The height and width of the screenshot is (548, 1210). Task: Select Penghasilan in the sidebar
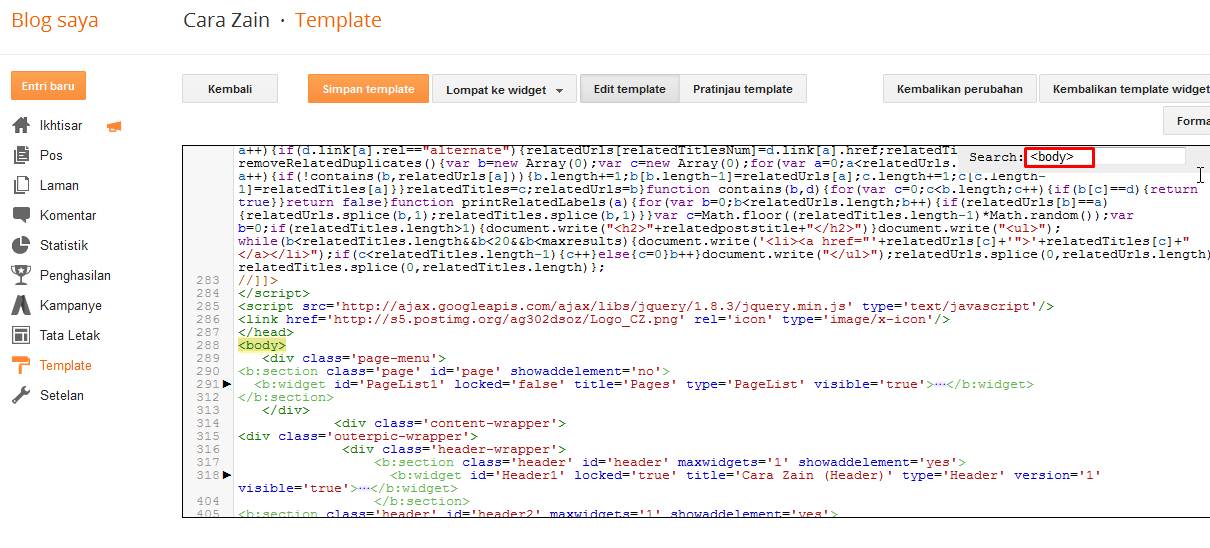[75, 276]
